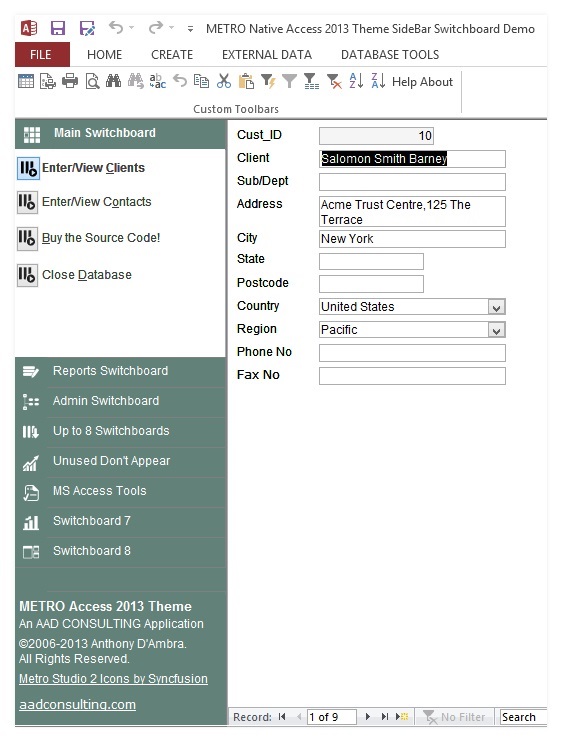Viewport: 562px width, 742px height.
Task: Click into the State field
Action: point(371,261)
